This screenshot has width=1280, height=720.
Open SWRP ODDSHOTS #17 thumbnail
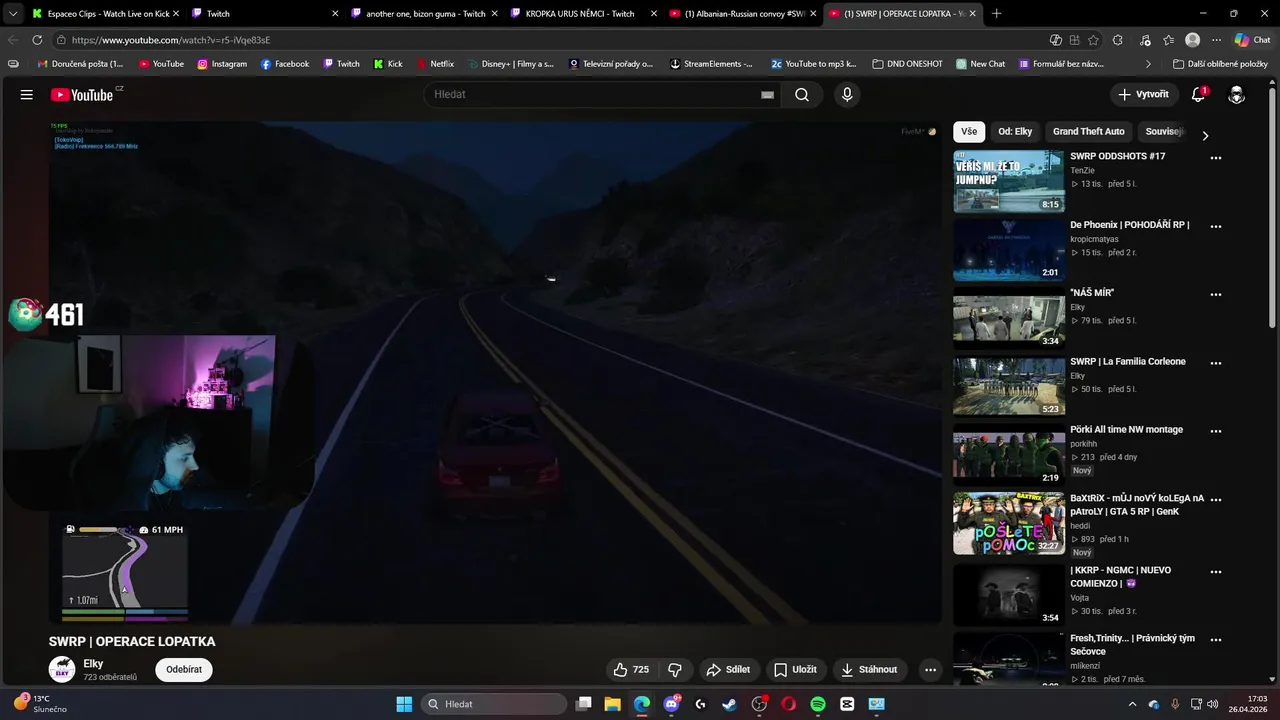[x=1009, y=181]
